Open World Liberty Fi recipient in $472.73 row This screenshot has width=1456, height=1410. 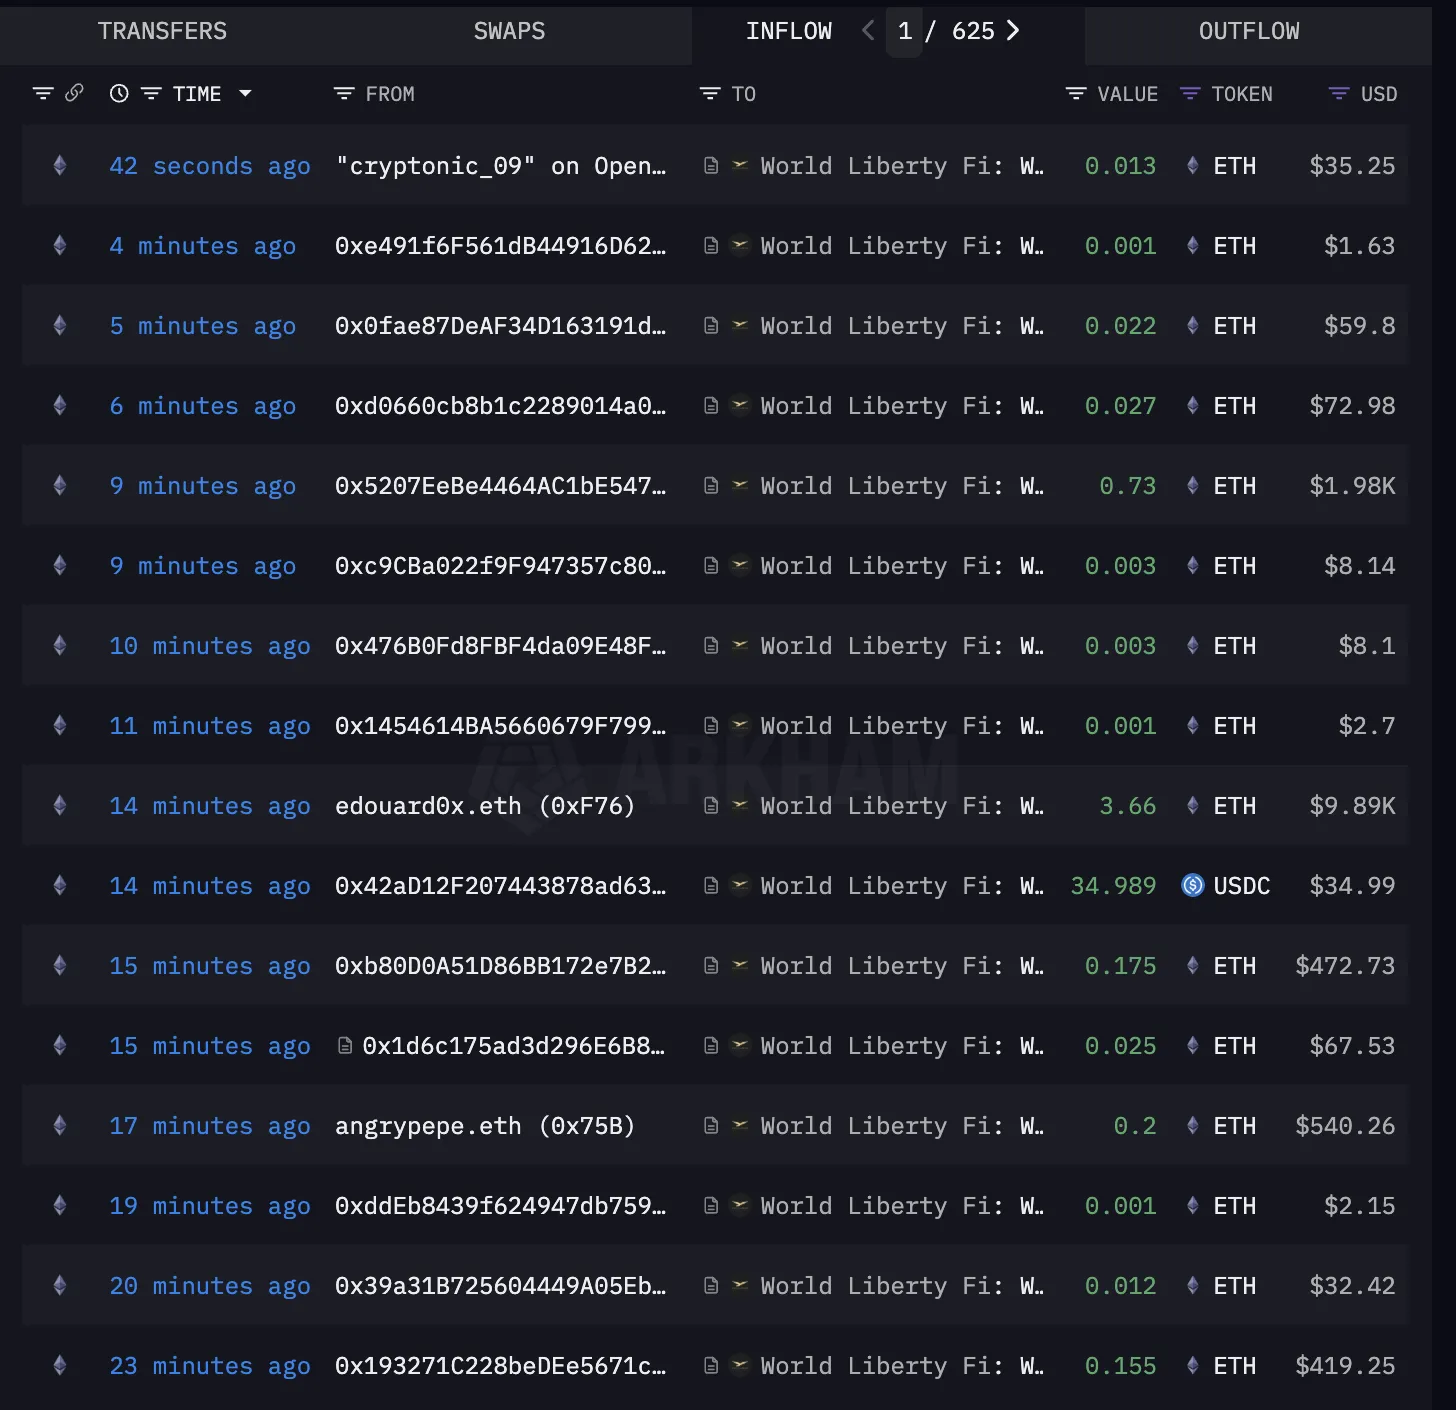click(902, 966)
